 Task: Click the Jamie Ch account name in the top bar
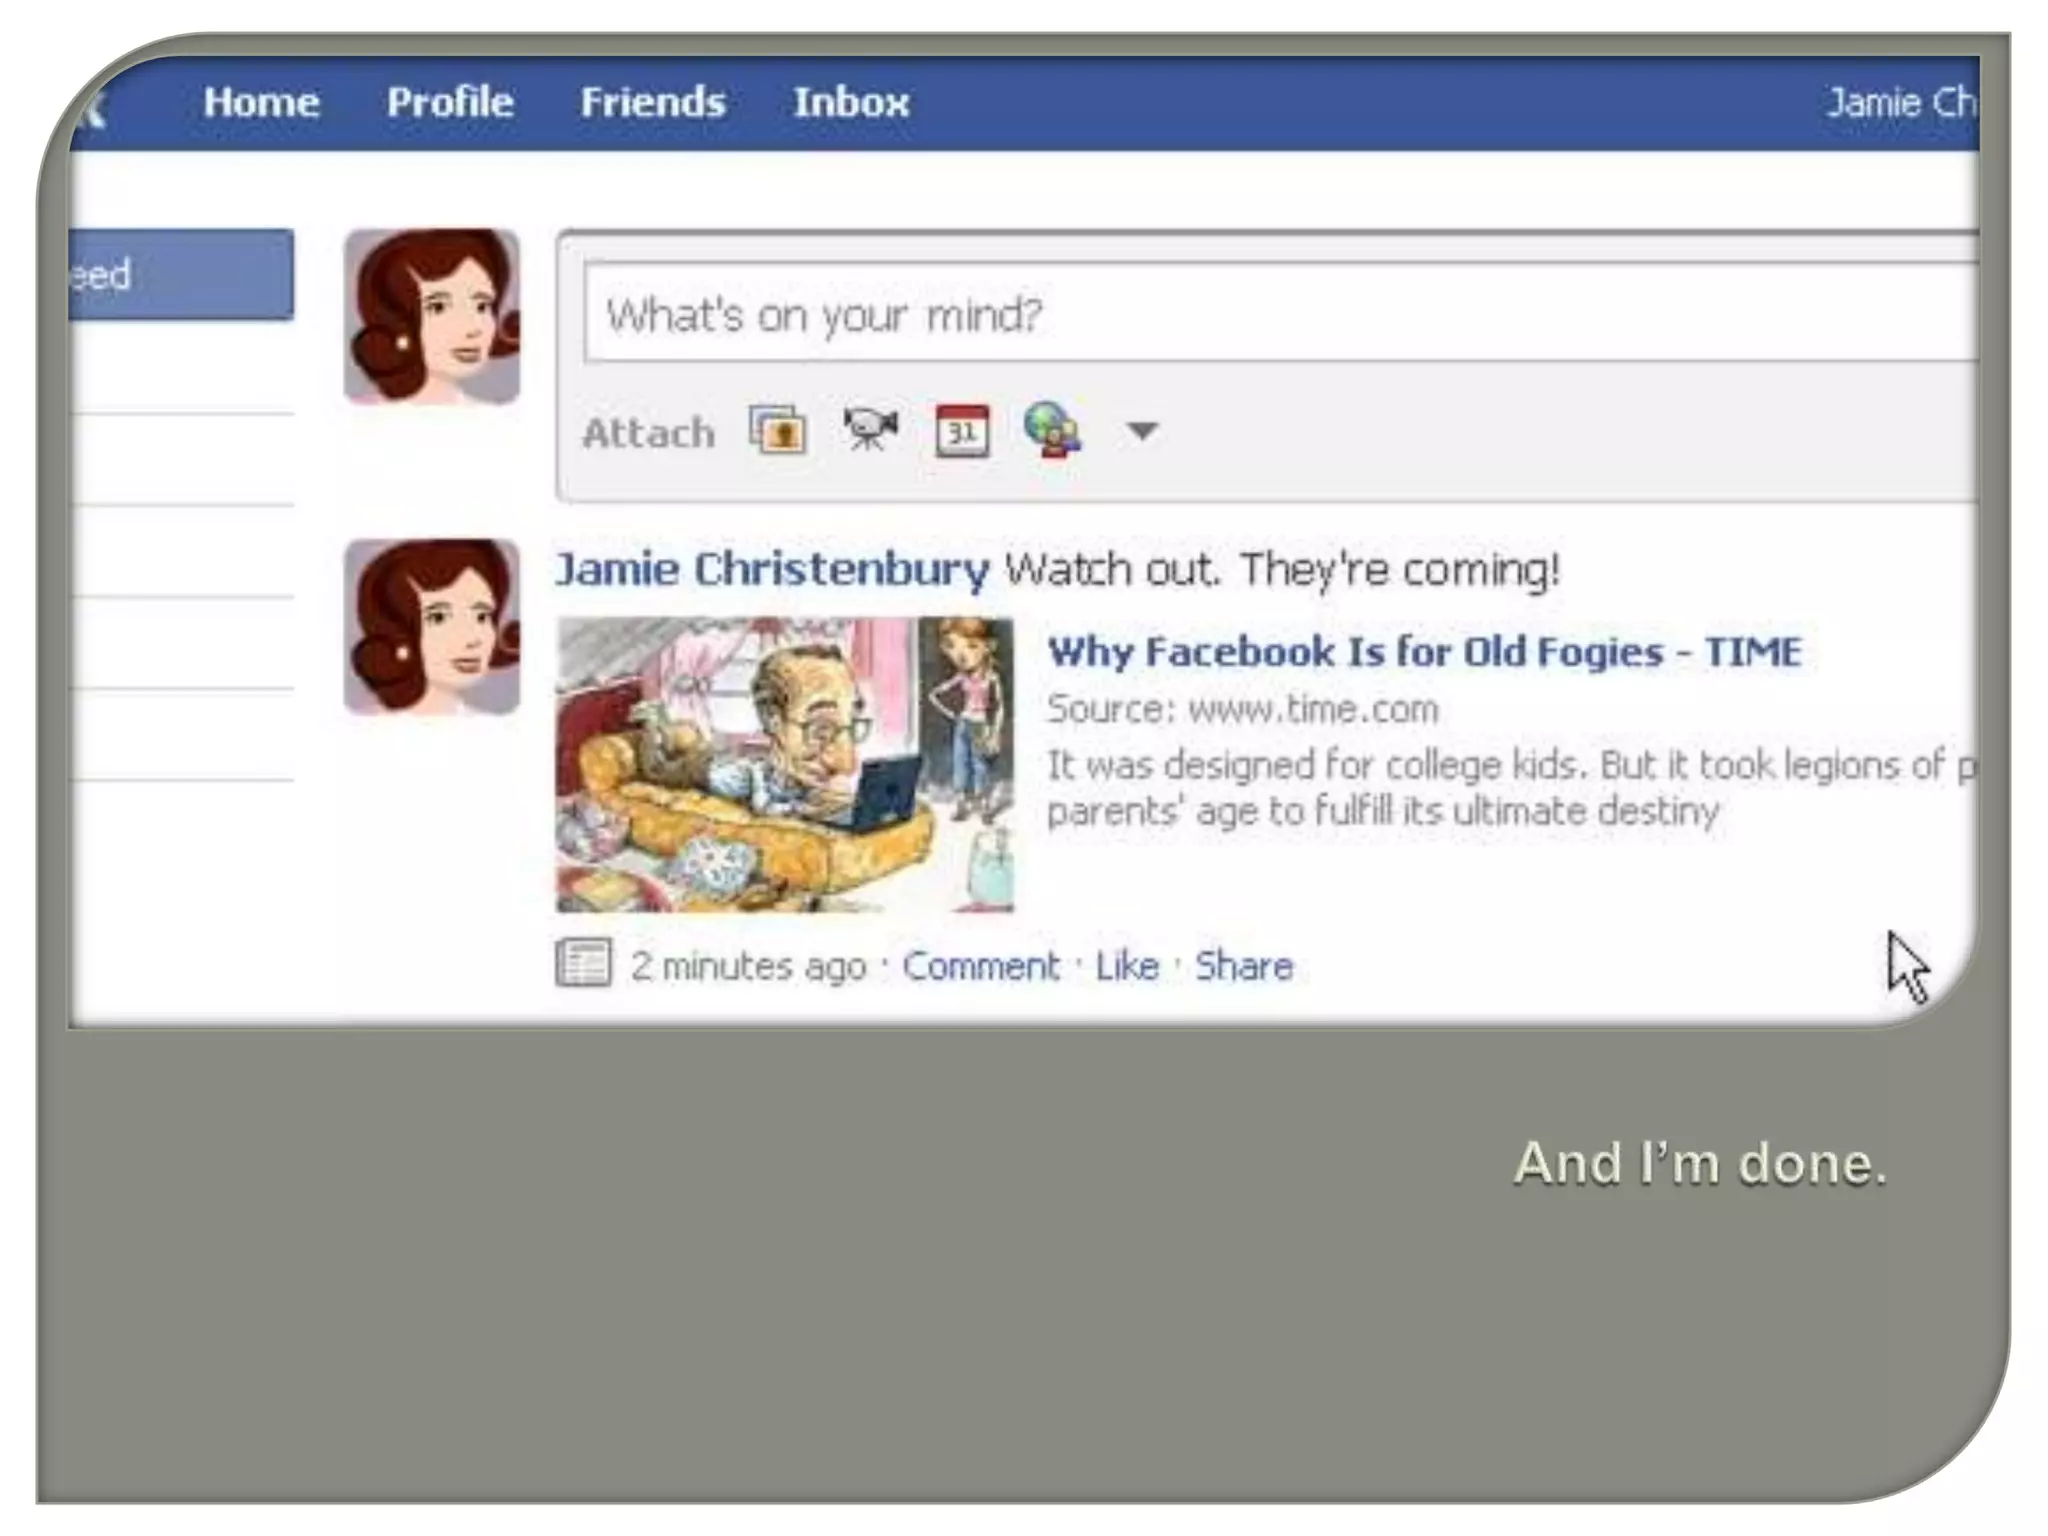(1902, 103)
